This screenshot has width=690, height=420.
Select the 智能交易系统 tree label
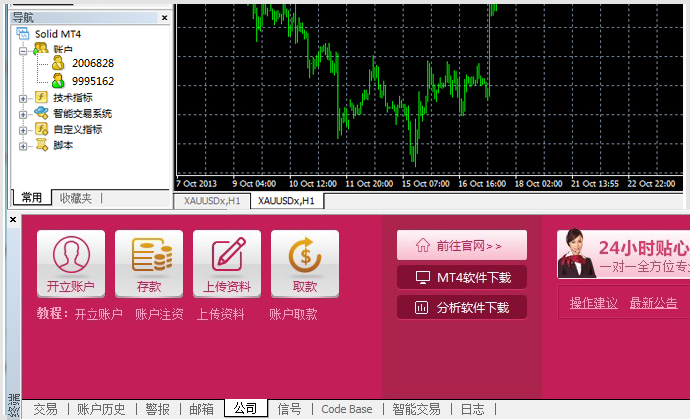tap(82, 114)
